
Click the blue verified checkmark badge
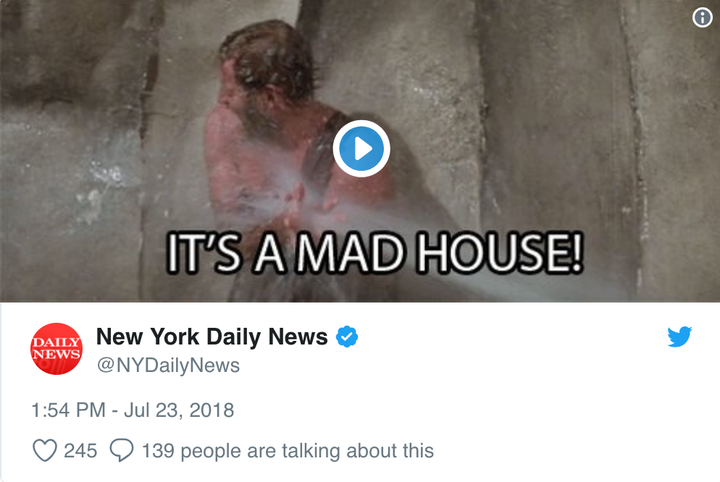click(x=347, y=336)
